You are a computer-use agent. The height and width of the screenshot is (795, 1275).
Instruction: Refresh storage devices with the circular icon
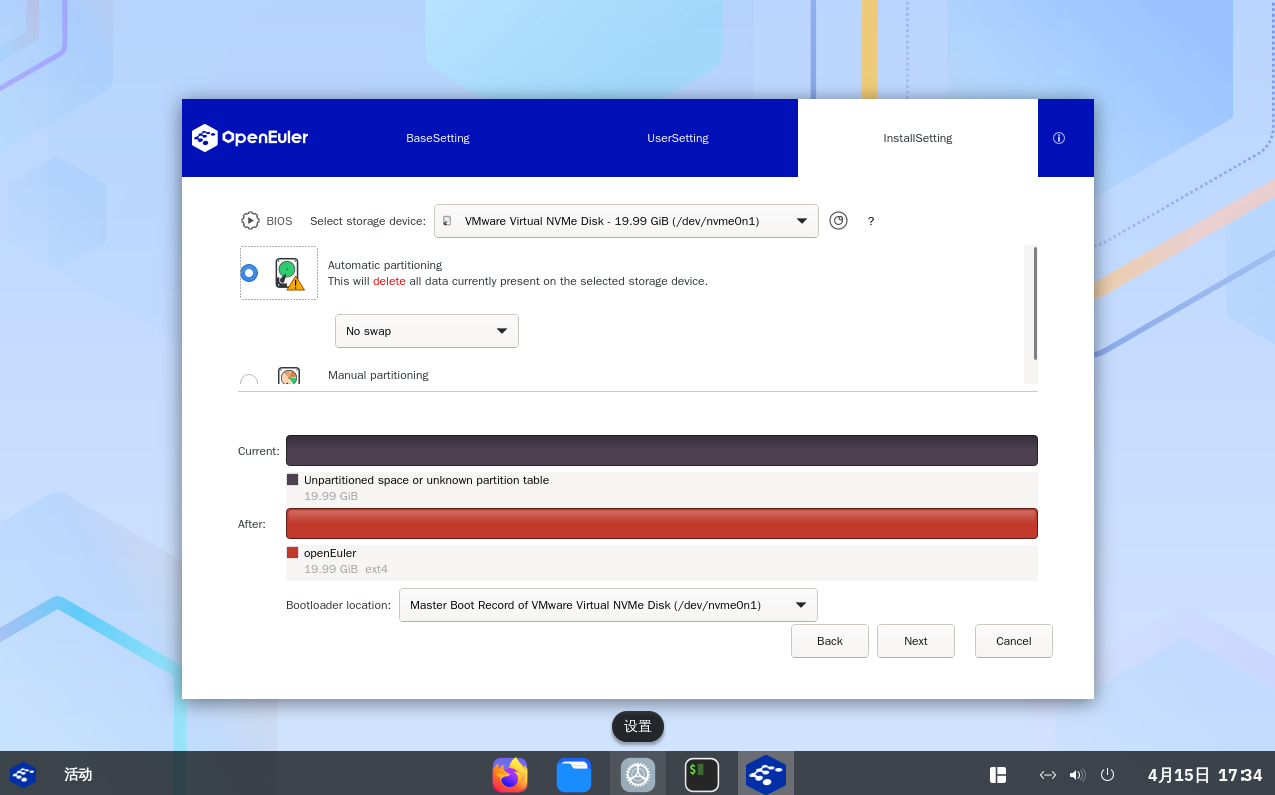coord(838,221)
